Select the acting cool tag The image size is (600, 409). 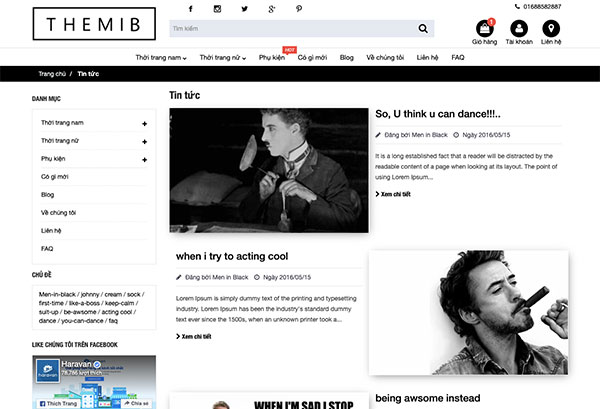(x=117, y=312)
